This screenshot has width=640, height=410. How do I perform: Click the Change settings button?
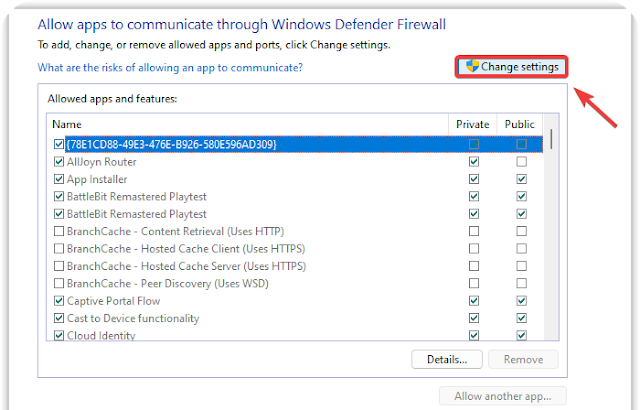pyautogui.click(x=511, y=66)
